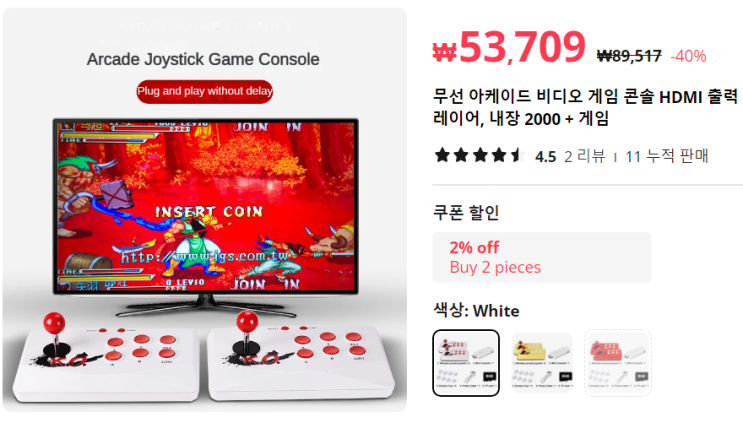743x423 pixels.
Task: Click the left white joystick controller
Action: click(107, 358)
